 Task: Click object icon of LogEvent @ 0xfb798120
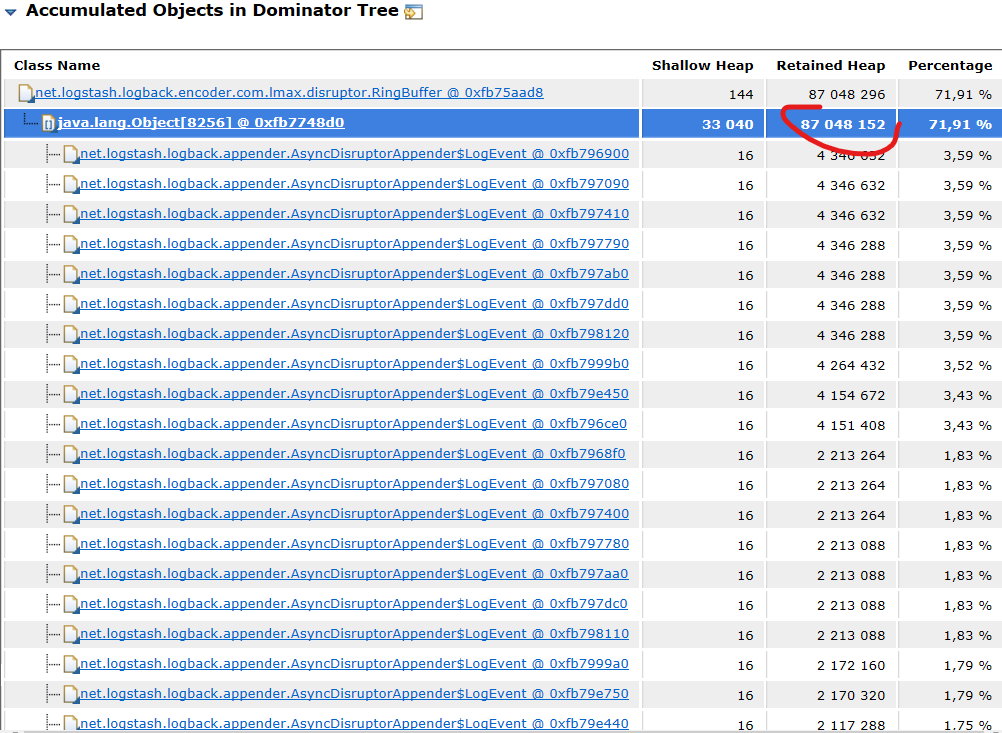pos(71,335)
